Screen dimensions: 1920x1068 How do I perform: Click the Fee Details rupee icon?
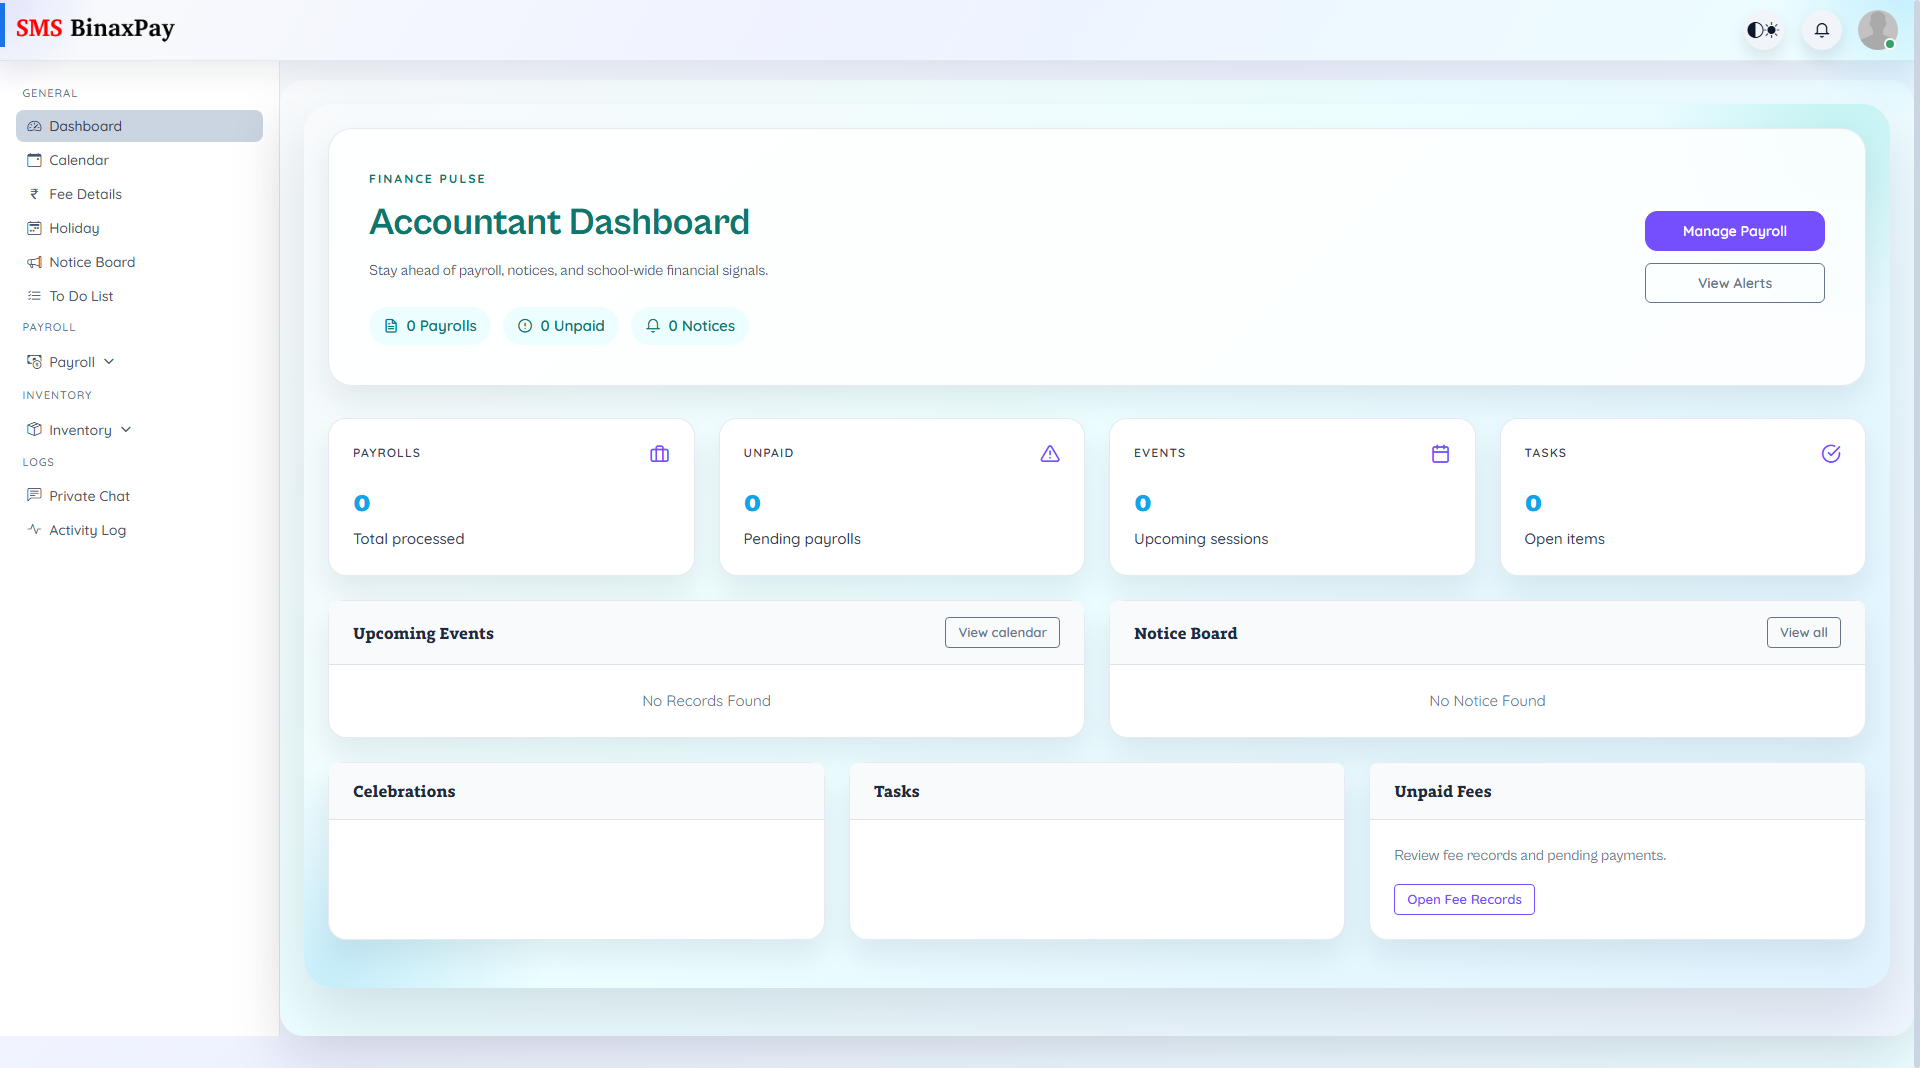35,194
